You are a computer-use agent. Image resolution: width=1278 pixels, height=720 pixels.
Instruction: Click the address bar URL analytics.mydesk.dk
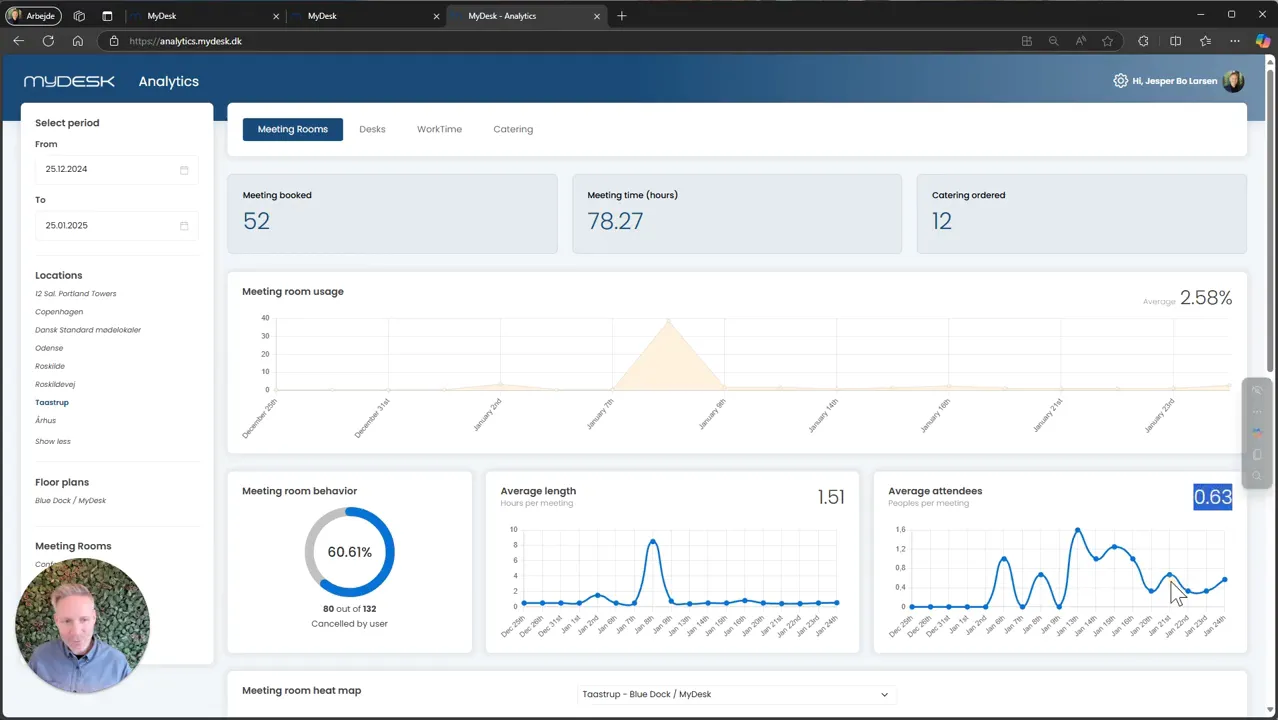coord(185,41)
